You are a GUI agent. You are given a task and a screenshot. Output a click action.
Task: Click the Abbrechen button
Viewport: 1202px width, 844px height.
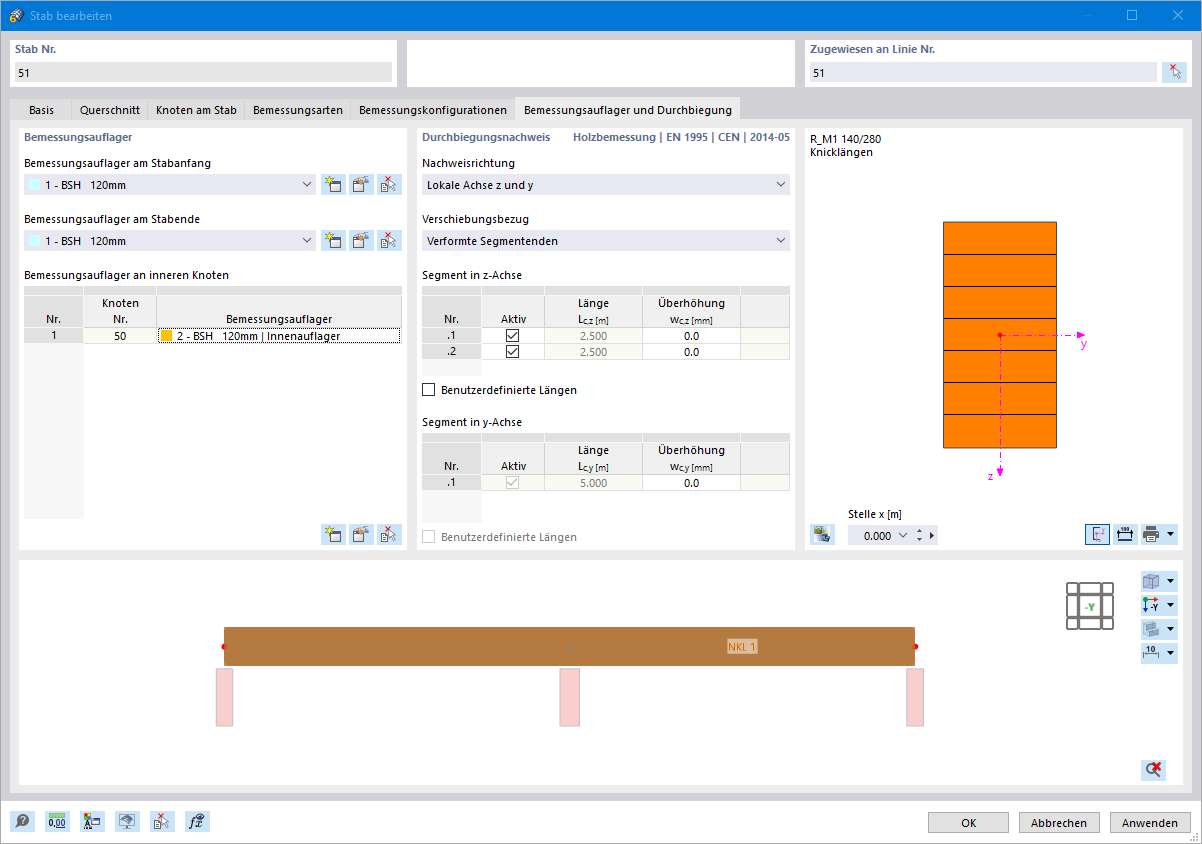[1059, 823]
